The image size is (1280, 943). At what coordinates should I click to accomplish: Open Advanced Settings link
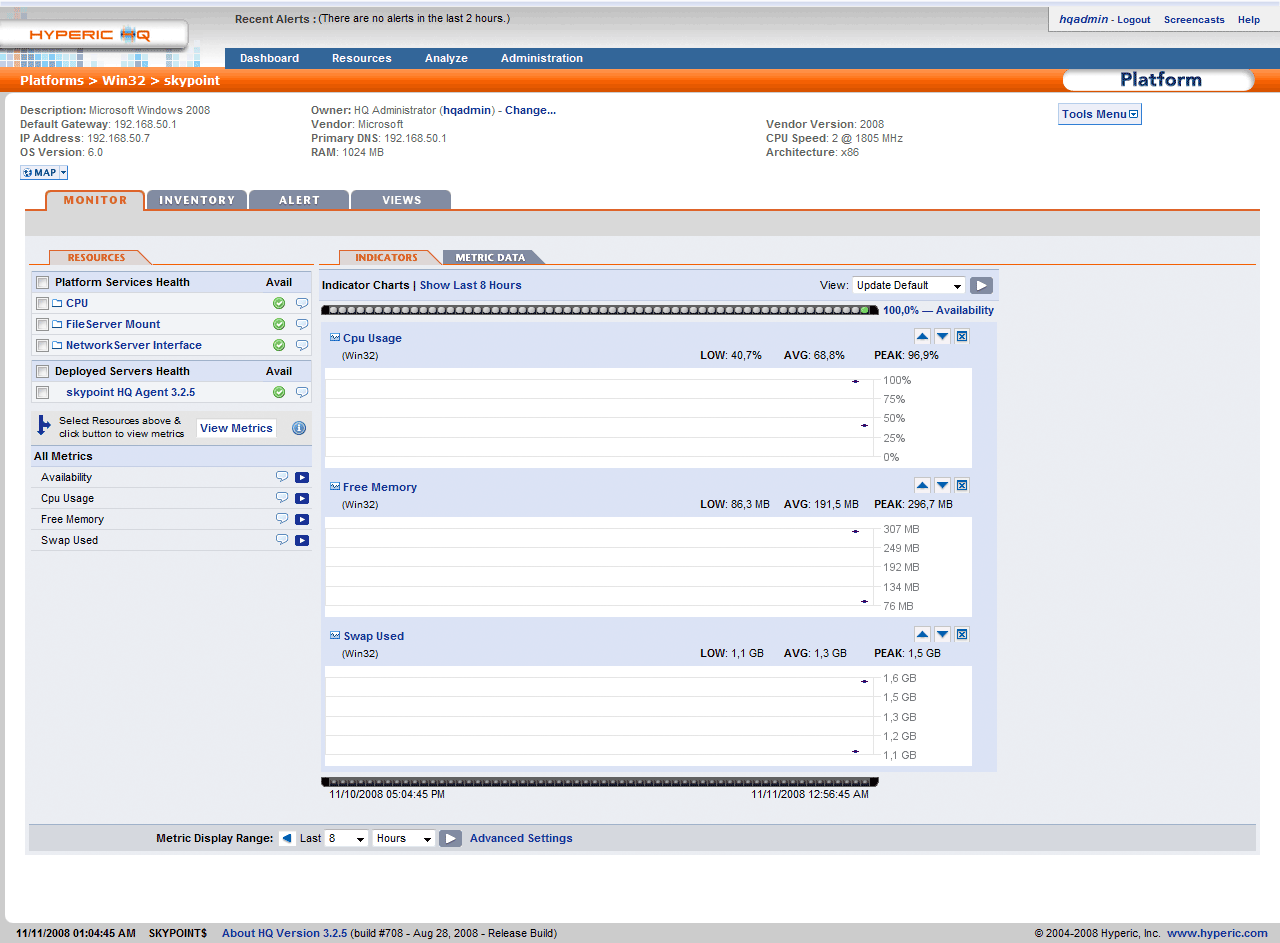(x=521, y=838)
